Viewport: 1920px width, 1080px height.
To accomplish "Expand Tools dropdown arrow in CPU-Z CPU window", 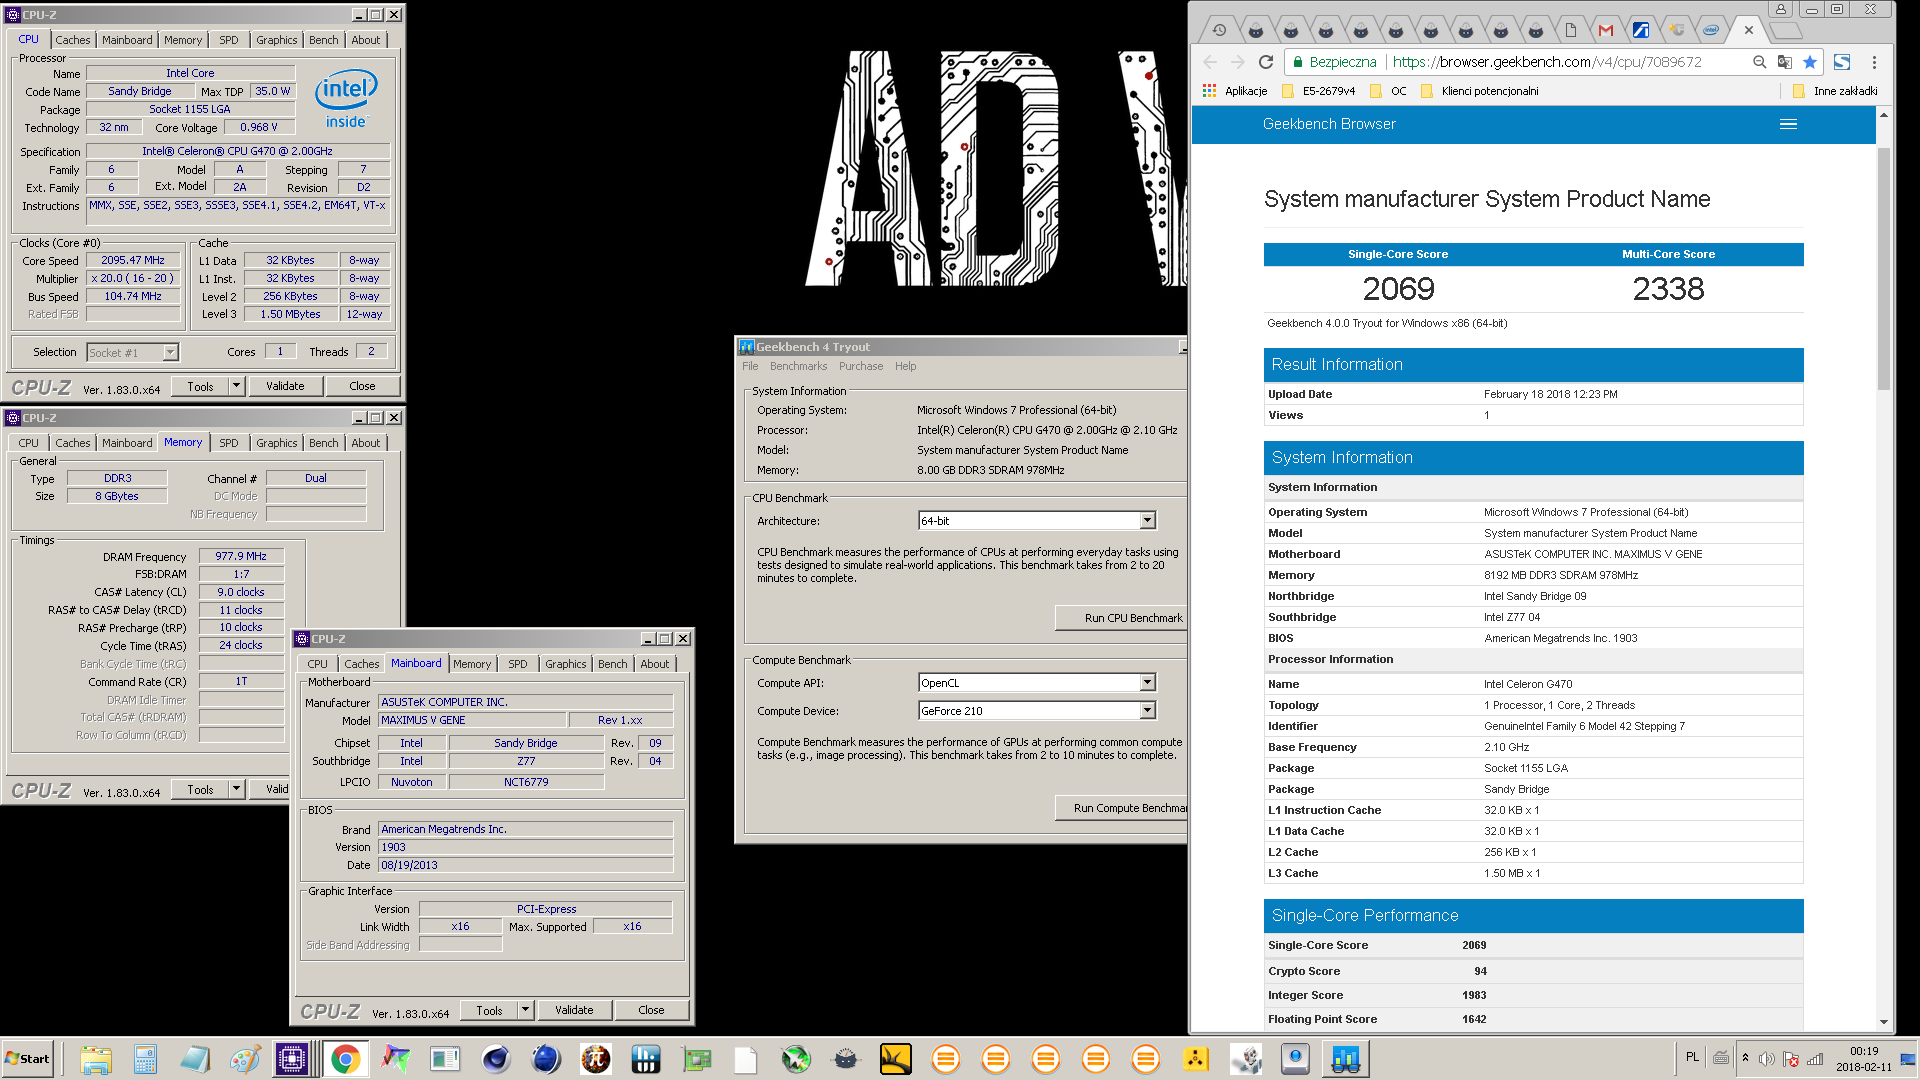I will [237, 386].
